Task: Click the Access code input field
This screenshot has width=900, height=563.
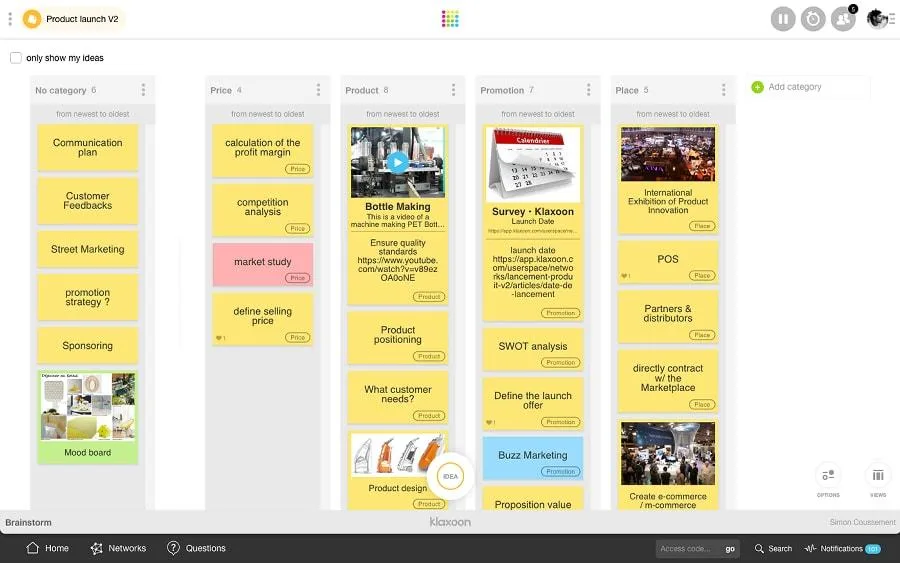Action: coord(688,549)
